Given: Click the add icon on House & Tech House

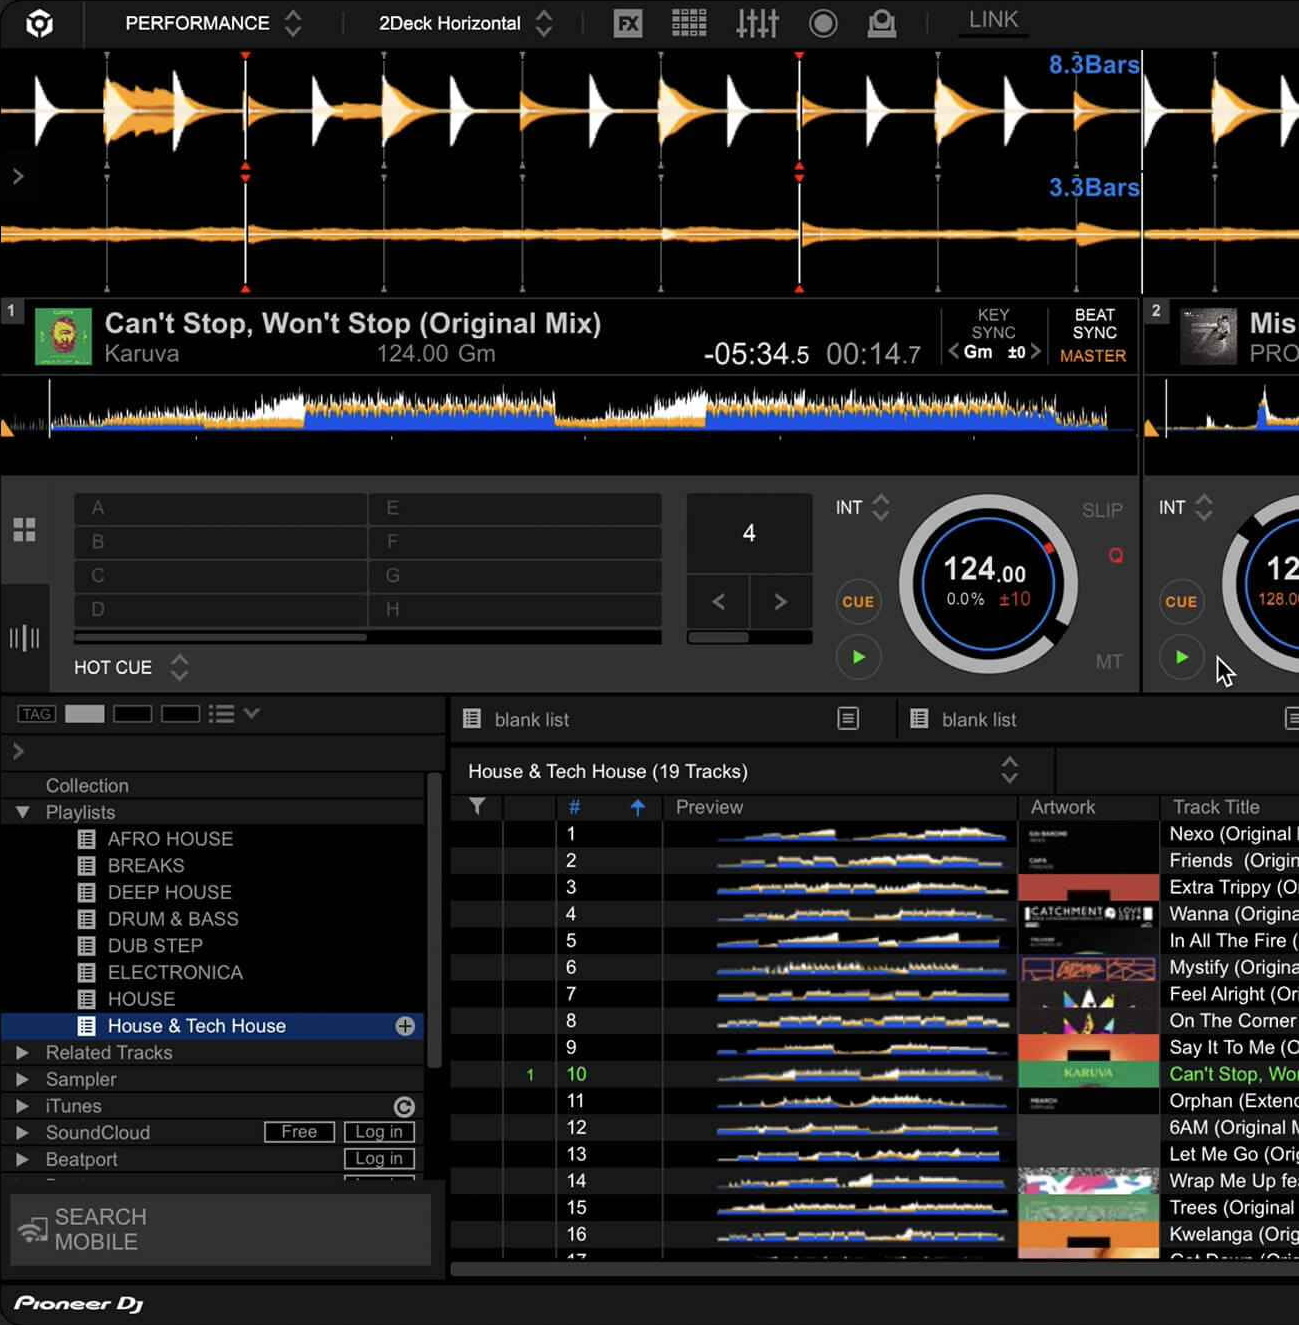Looking at the screenshot, I should coord(405,1026).
